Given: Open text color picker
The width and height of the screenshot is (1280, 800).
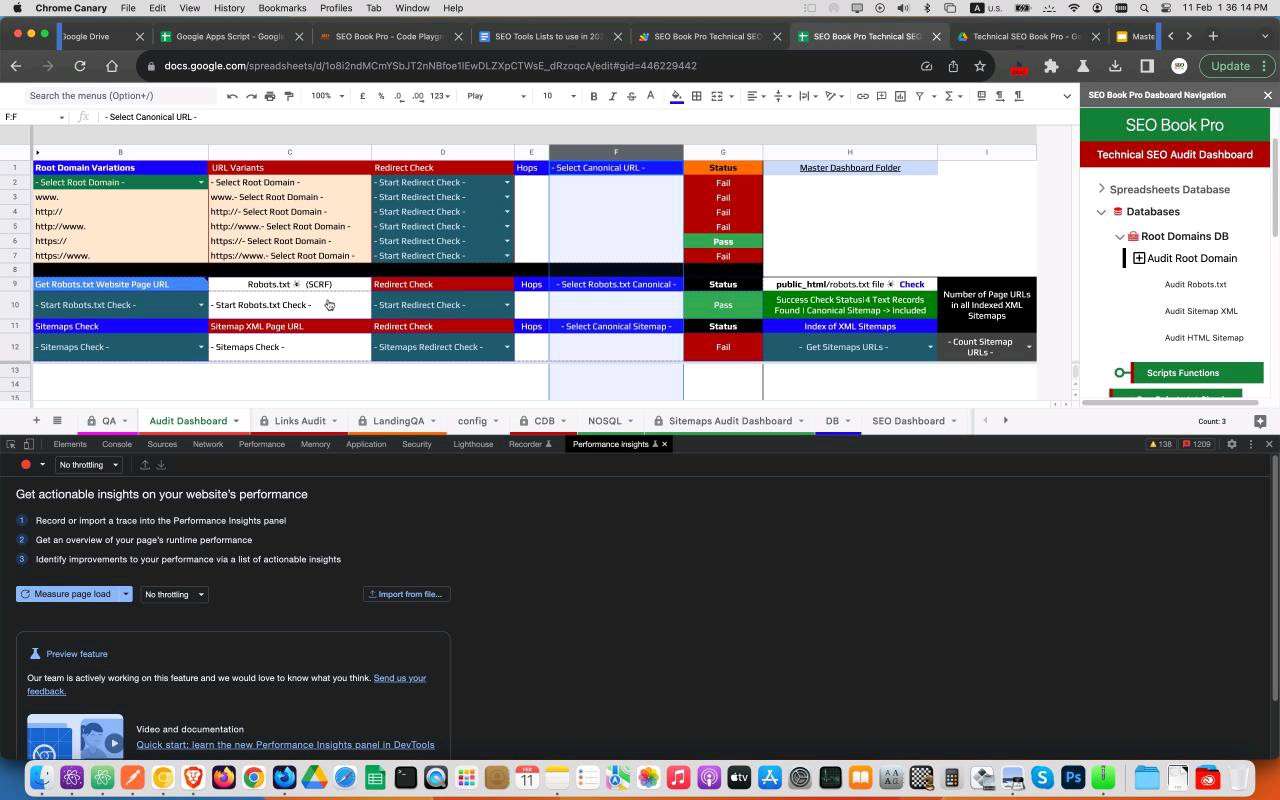Looking at the screenshot, I should pos(650,96).
